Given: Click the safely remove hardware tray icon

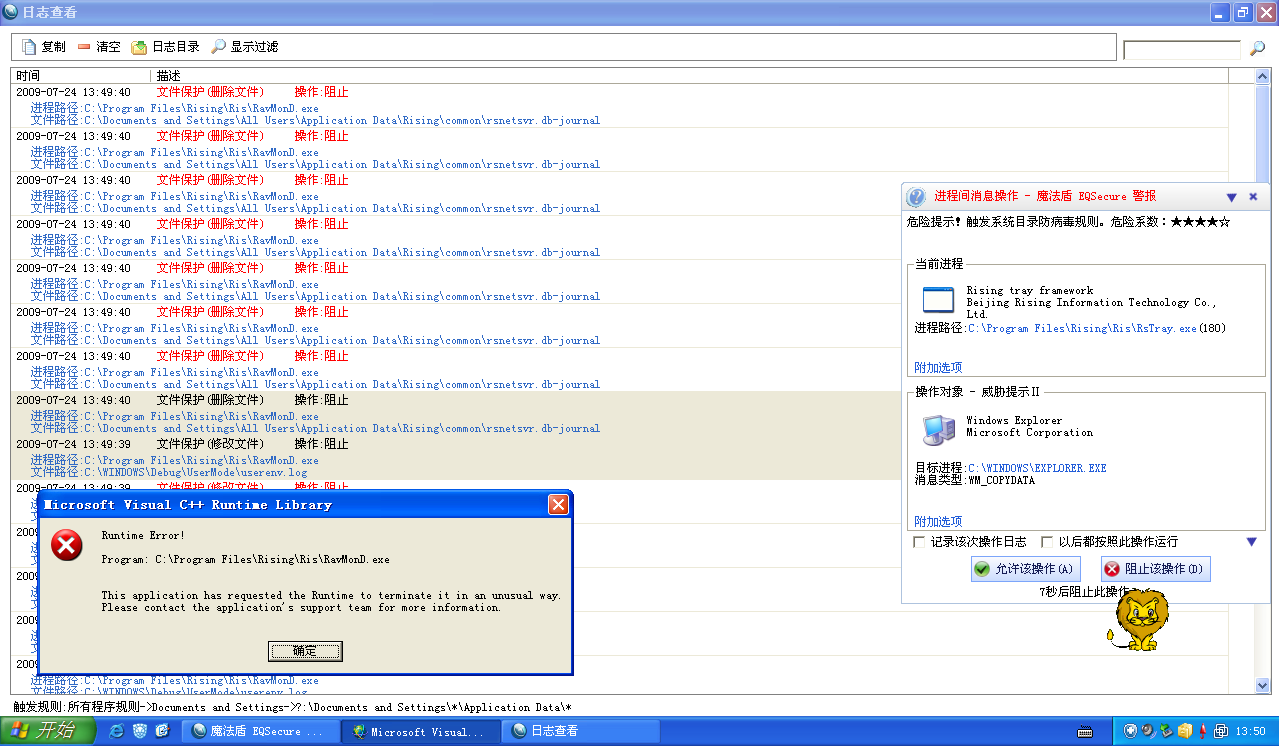Looking at the screenshot, I should click(x=1167, y=731).
